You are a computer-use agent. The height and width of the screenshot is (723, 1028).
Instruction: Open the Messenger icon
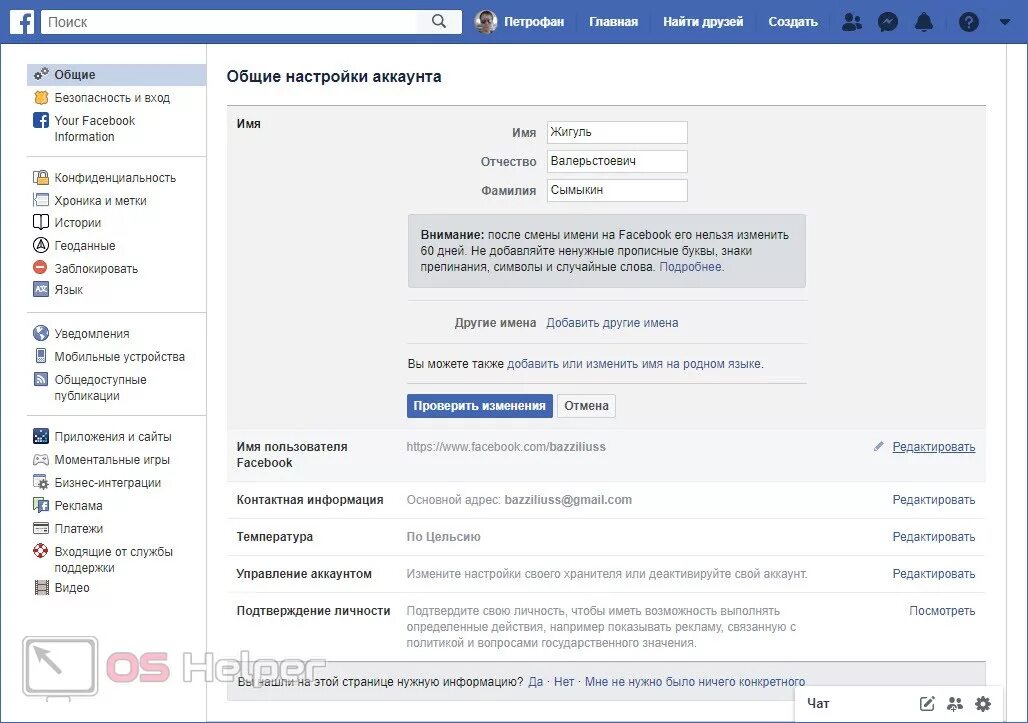888,22
